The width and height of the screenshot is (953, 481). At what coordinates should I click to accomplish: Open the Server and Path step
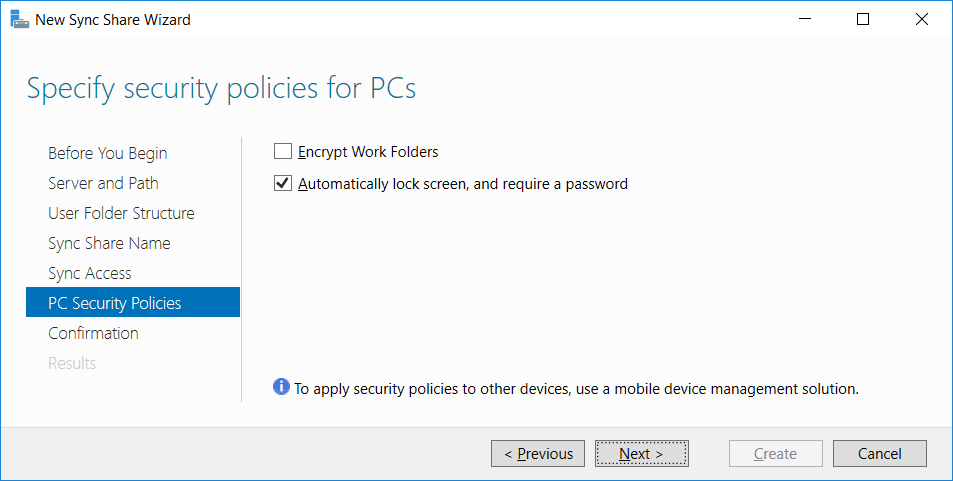103,183
